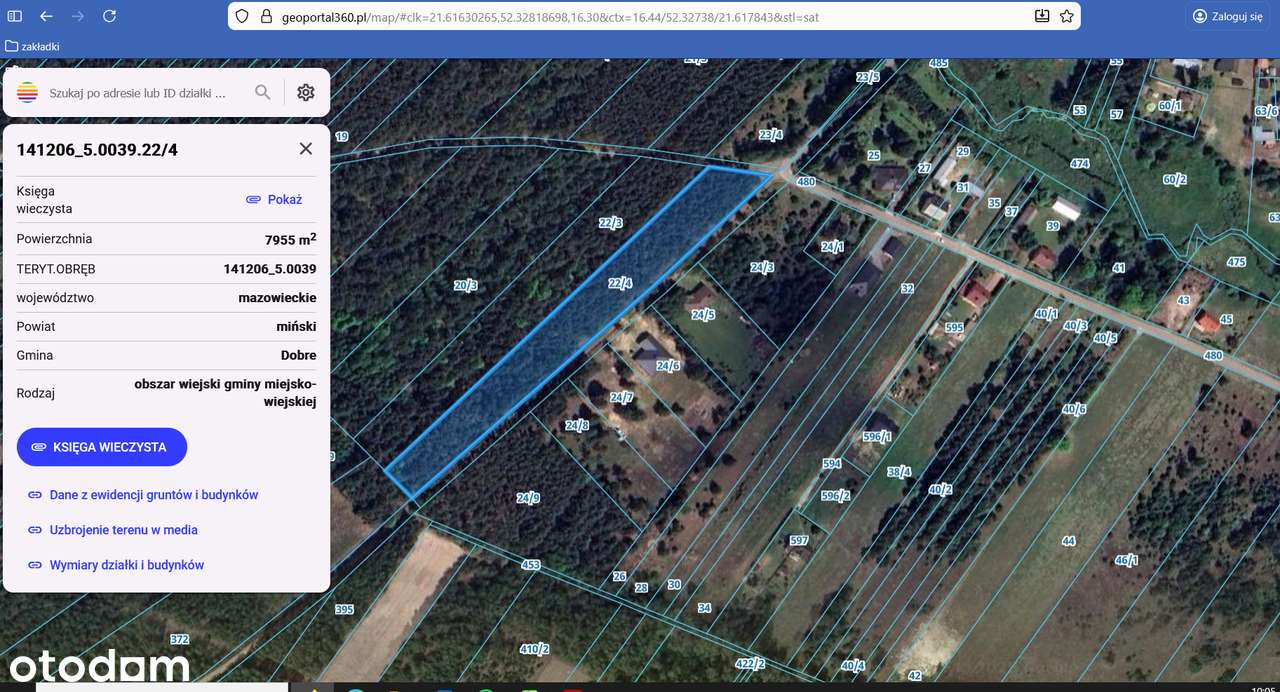The height and width of the screenshot is (692, 1280).
Task: Click map parcel label 24/6
Action: coord(668,366)
